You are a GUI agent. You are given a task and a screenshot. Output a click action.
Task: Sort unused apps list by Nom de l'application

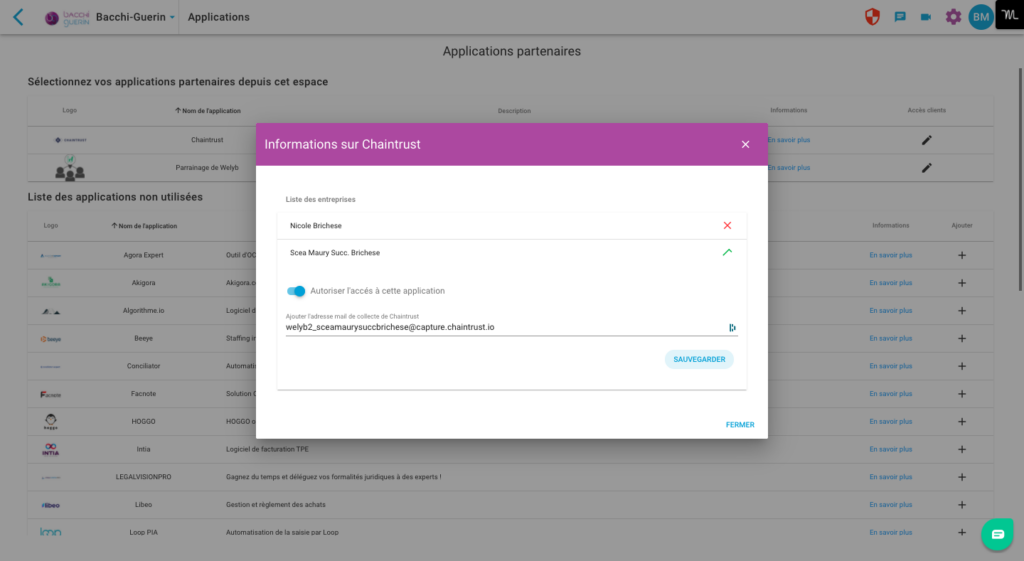[144, 226]
